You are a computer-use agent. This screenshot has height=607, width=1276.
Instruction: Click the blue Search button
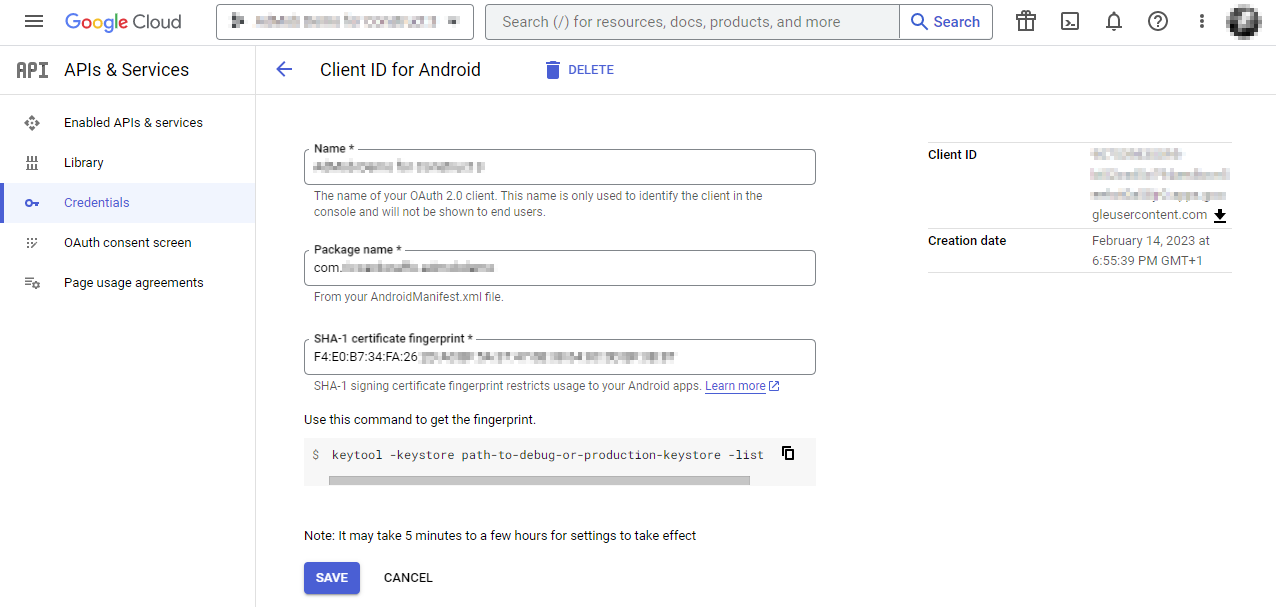coord(946,22)
